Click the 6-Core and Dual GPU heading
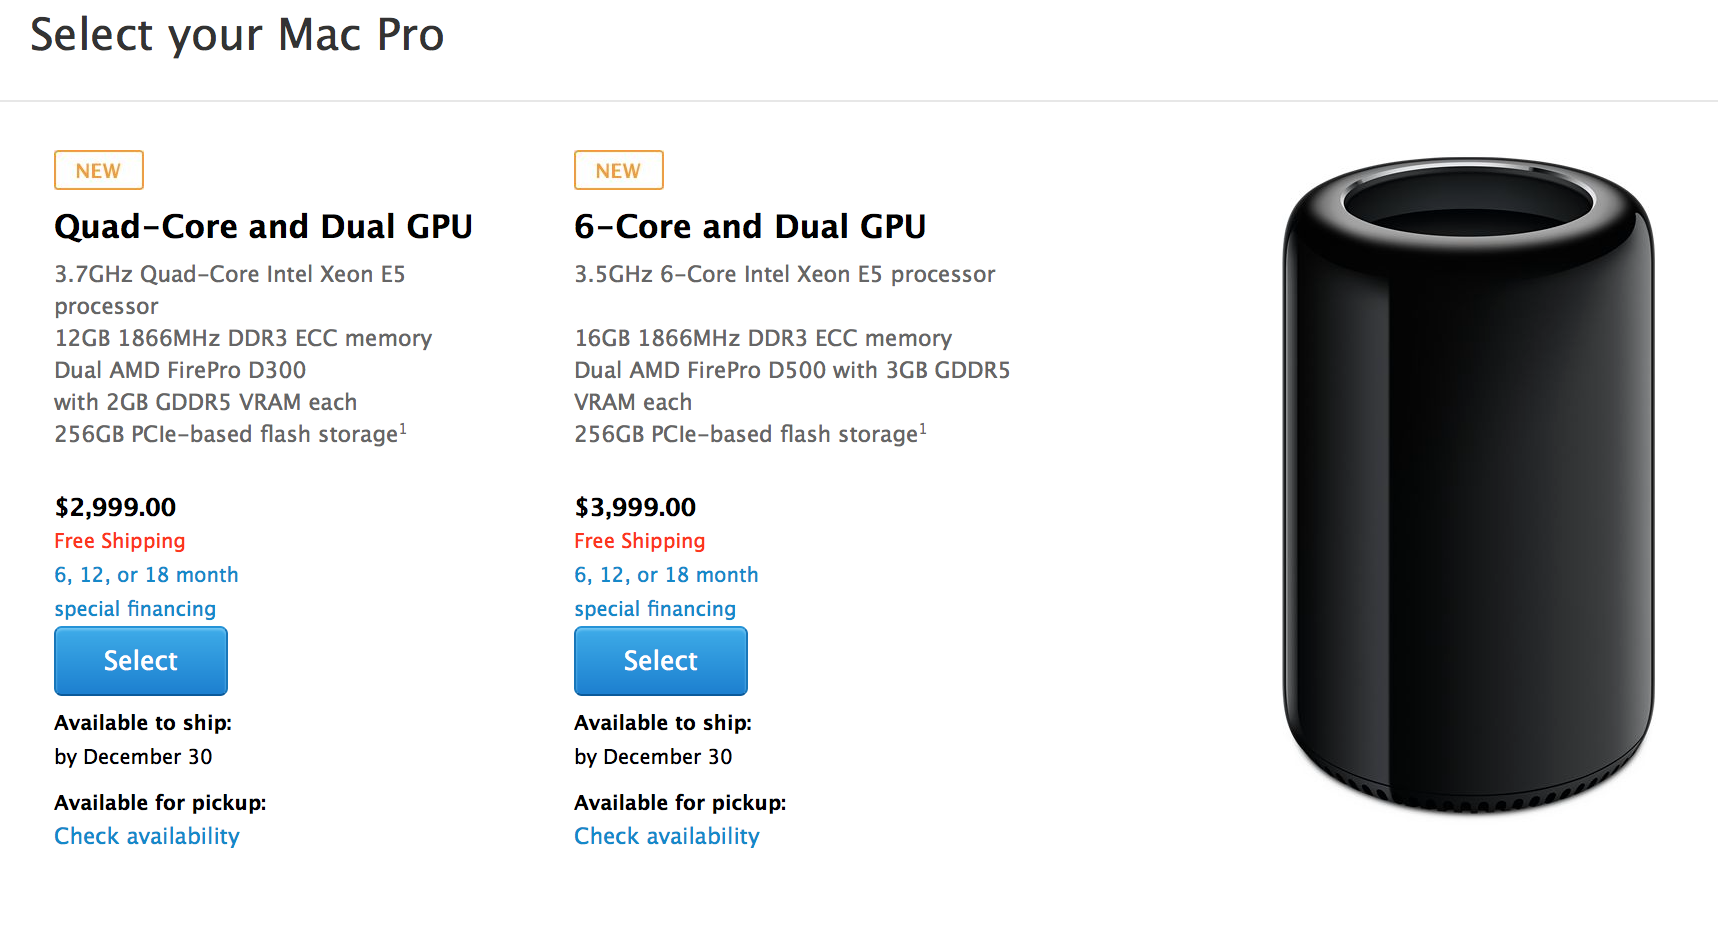 [x=750, y=226]
